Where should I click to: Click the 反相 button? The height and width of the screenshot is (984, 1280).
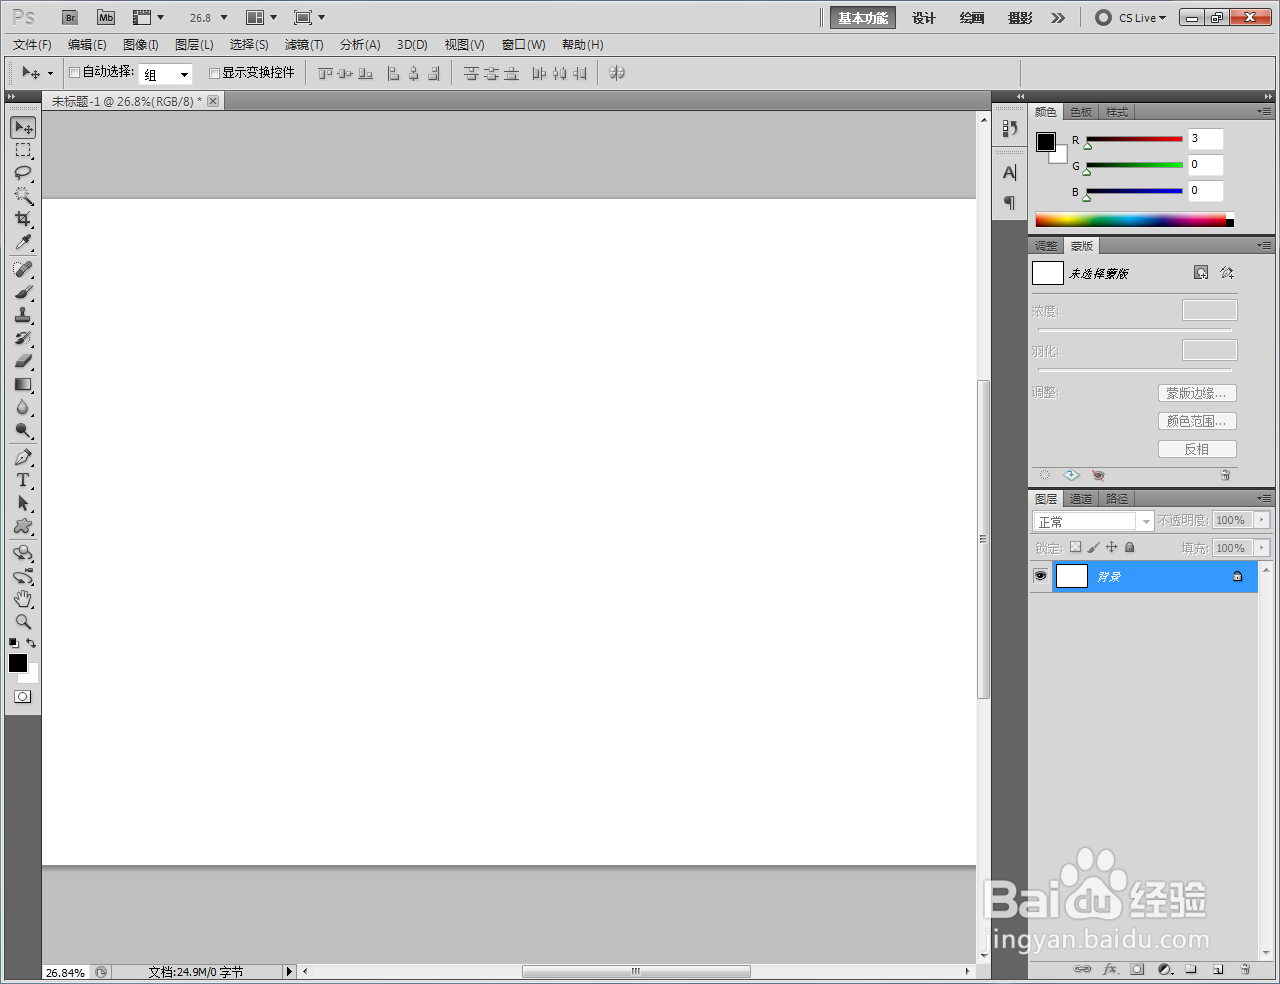(1197, 449)
